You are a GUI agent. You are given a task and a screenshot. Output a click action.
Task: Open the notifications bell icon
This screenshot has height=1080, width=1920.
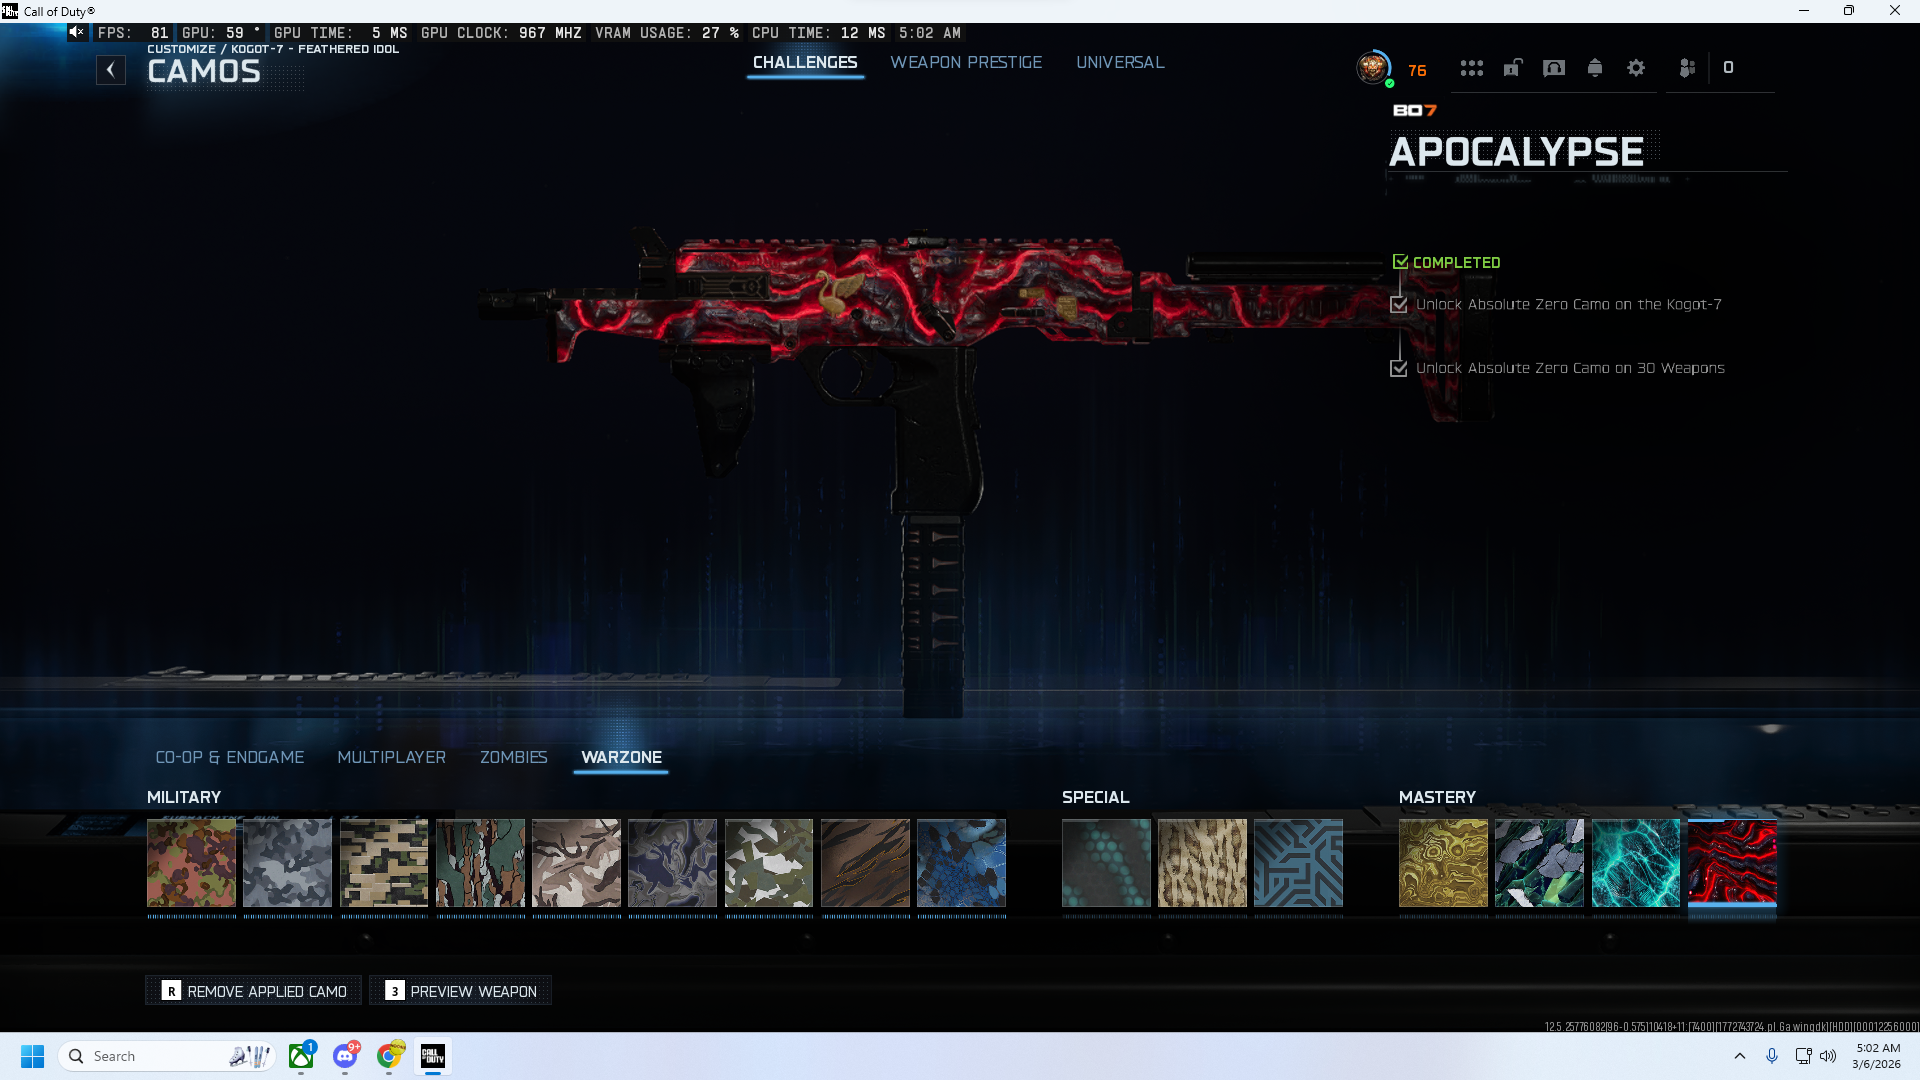1595,68
